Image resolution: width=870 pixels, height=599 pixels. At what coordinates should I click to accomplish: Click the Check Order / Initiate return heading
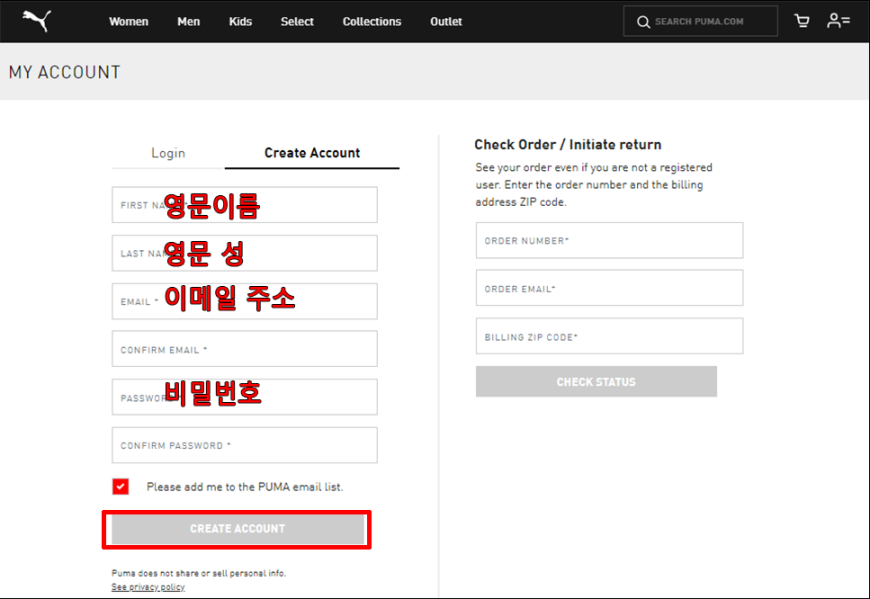(x=568, y=145)
